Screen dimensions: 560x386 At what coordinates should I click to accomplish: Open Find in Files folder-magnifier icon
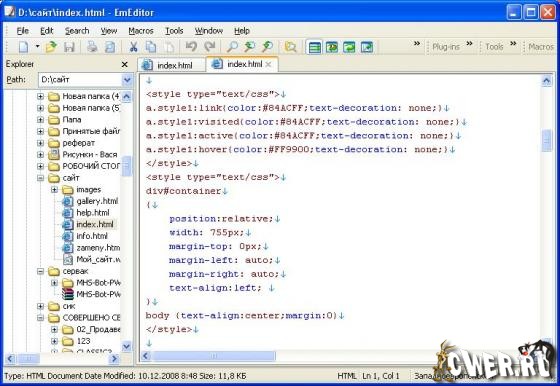click(x=290, y=47)
